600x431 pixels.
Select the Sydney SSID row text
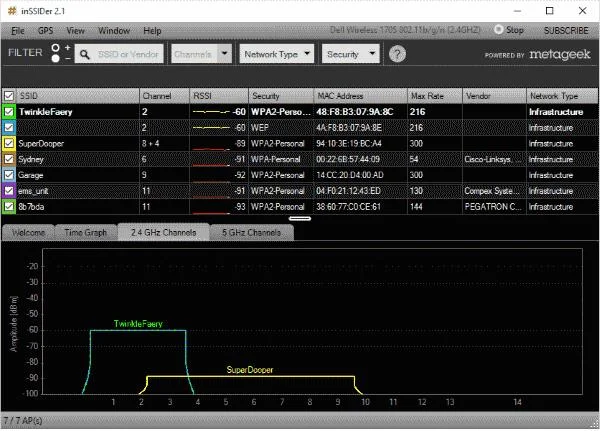click(x=31, y=159)
